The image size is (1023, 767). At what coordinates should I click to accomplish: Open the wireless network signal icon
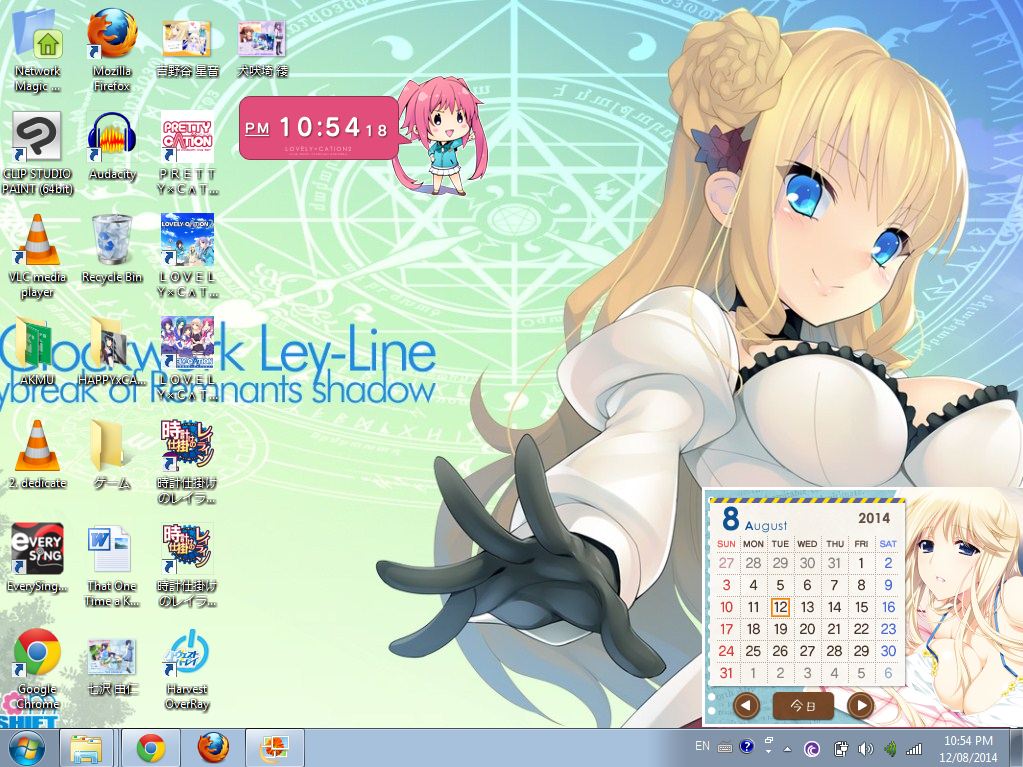pos(915,749)
